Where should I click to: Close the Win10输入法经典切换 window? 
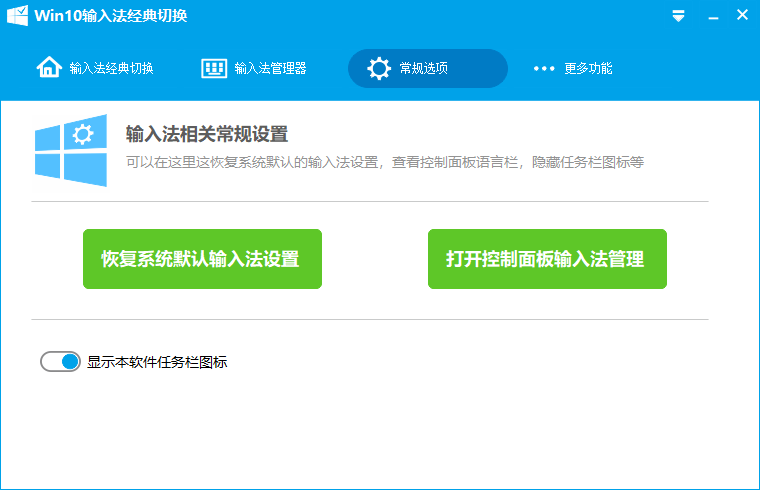[x=742, y=15]
